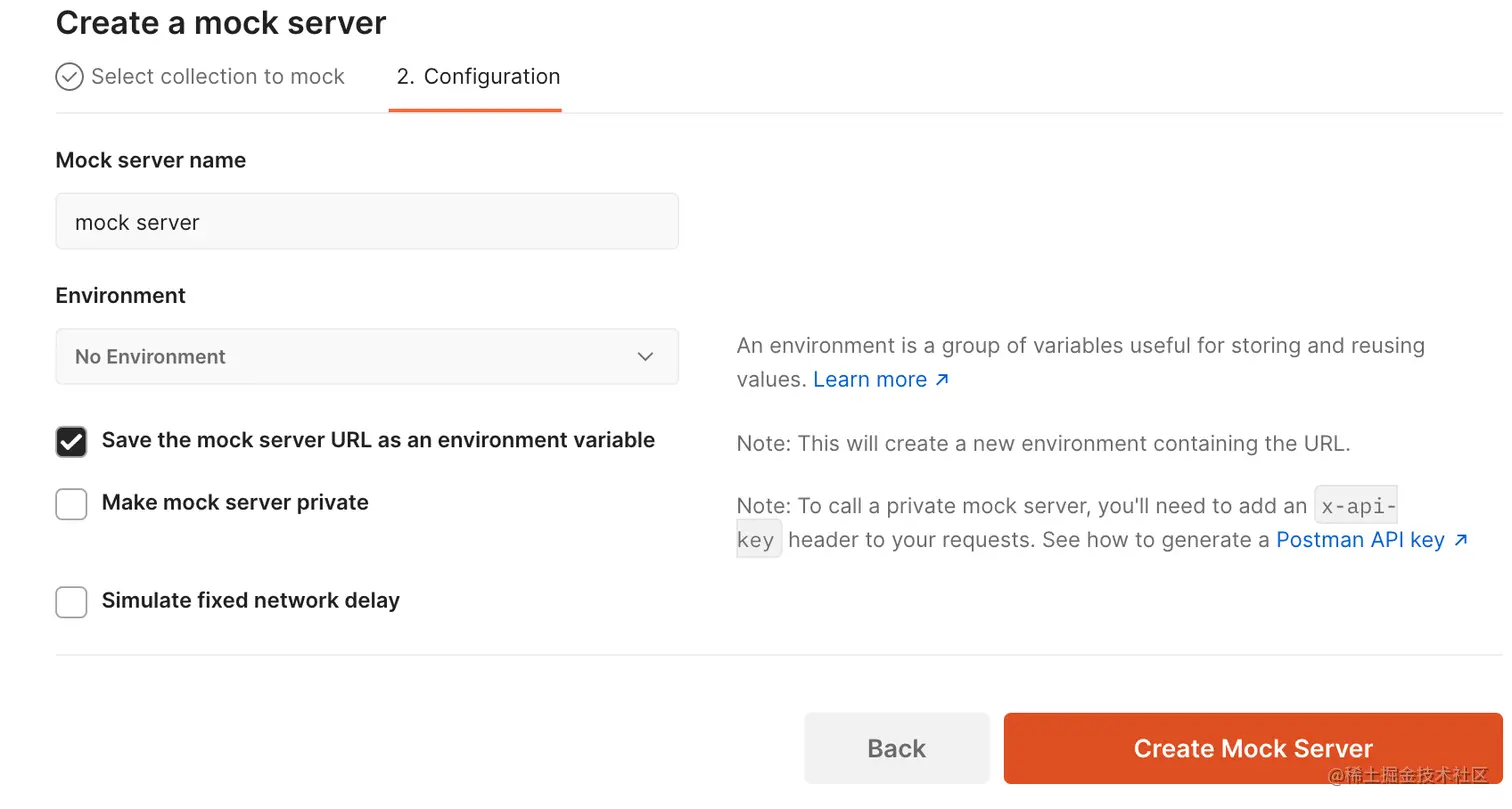Click the Create Mock Server button
The width and height of the screenshot is (1512, 809).
coord(1252,748)
